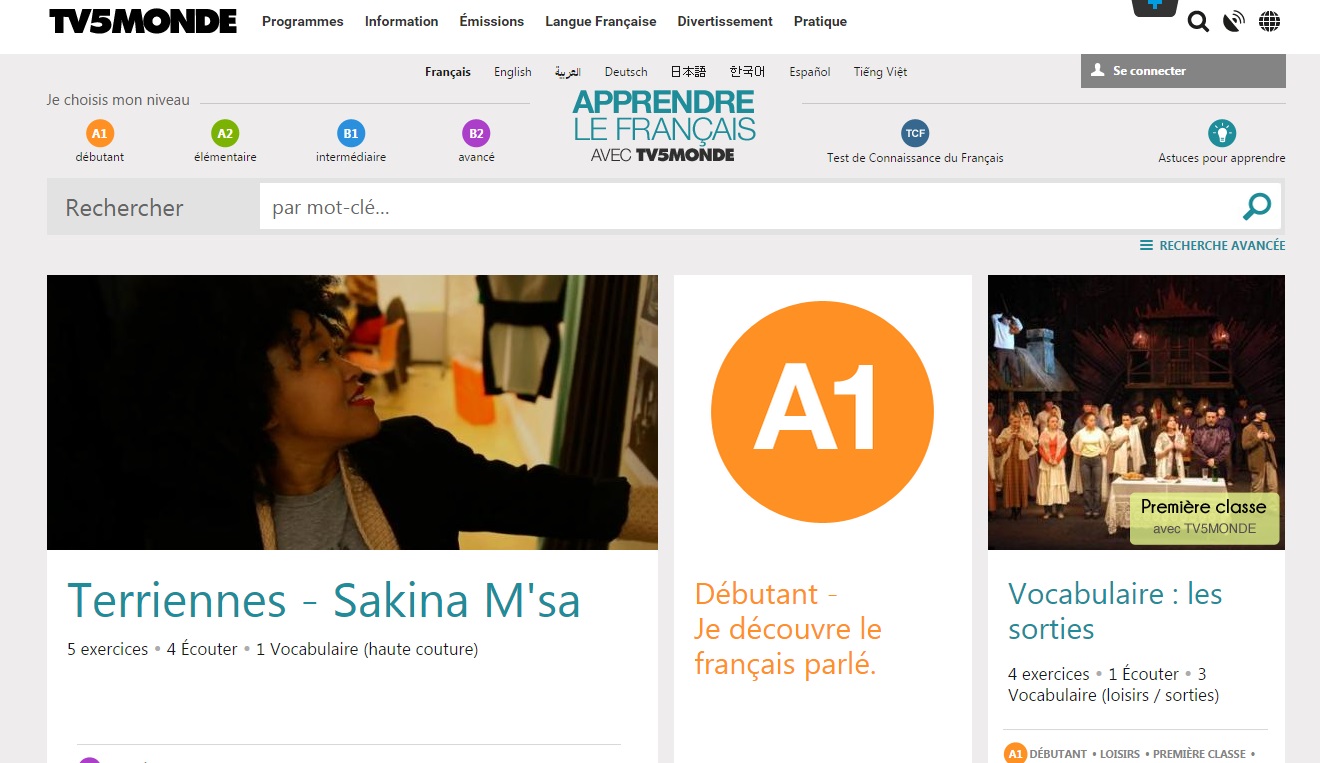The width and height of the screenshot is (1320, 763).
Task: Open the Pratique menu
Action: [820, 21]
